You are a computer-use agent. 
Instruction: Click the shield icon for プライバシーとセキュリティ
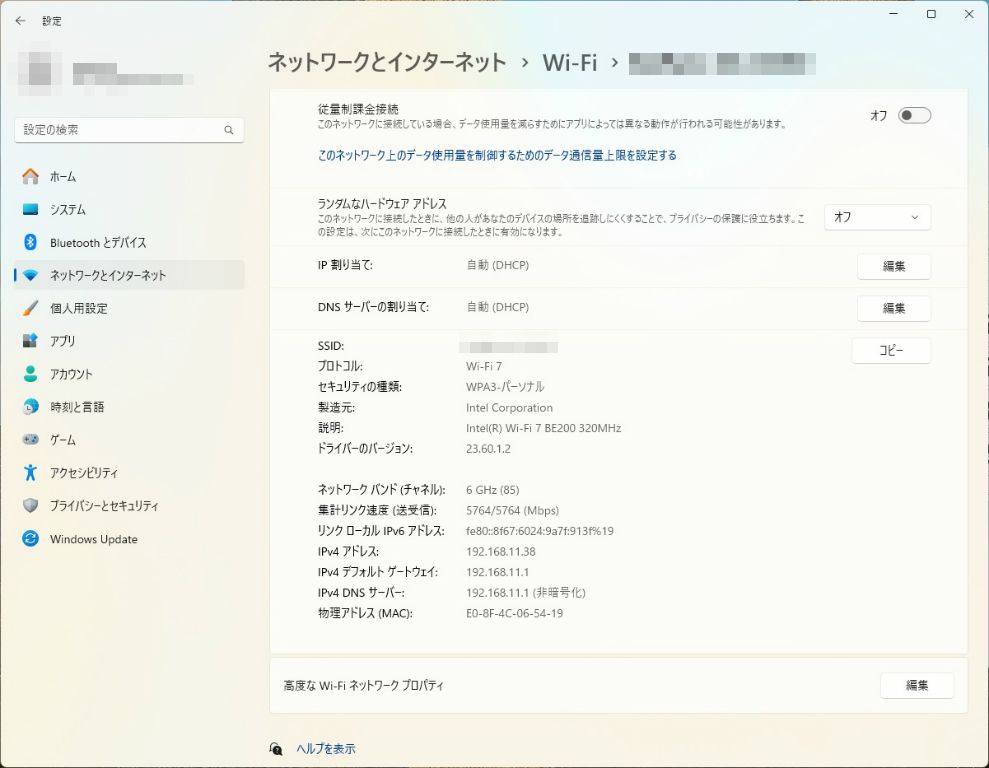tap(30, 506)
